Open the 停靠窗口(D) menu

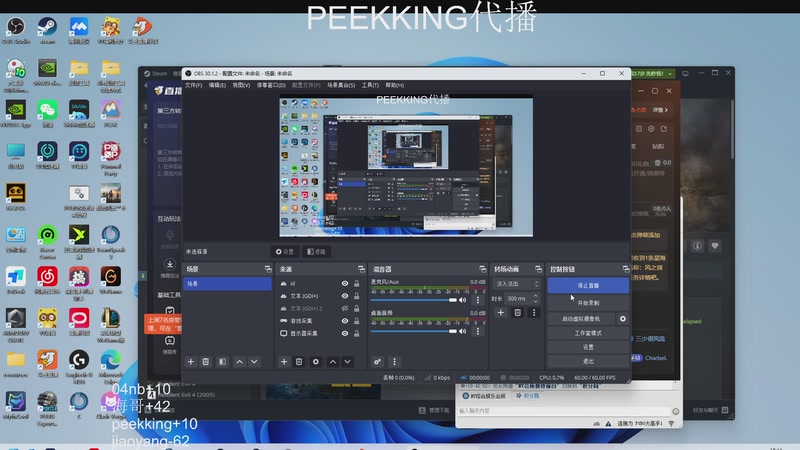(x=271, y=85)
